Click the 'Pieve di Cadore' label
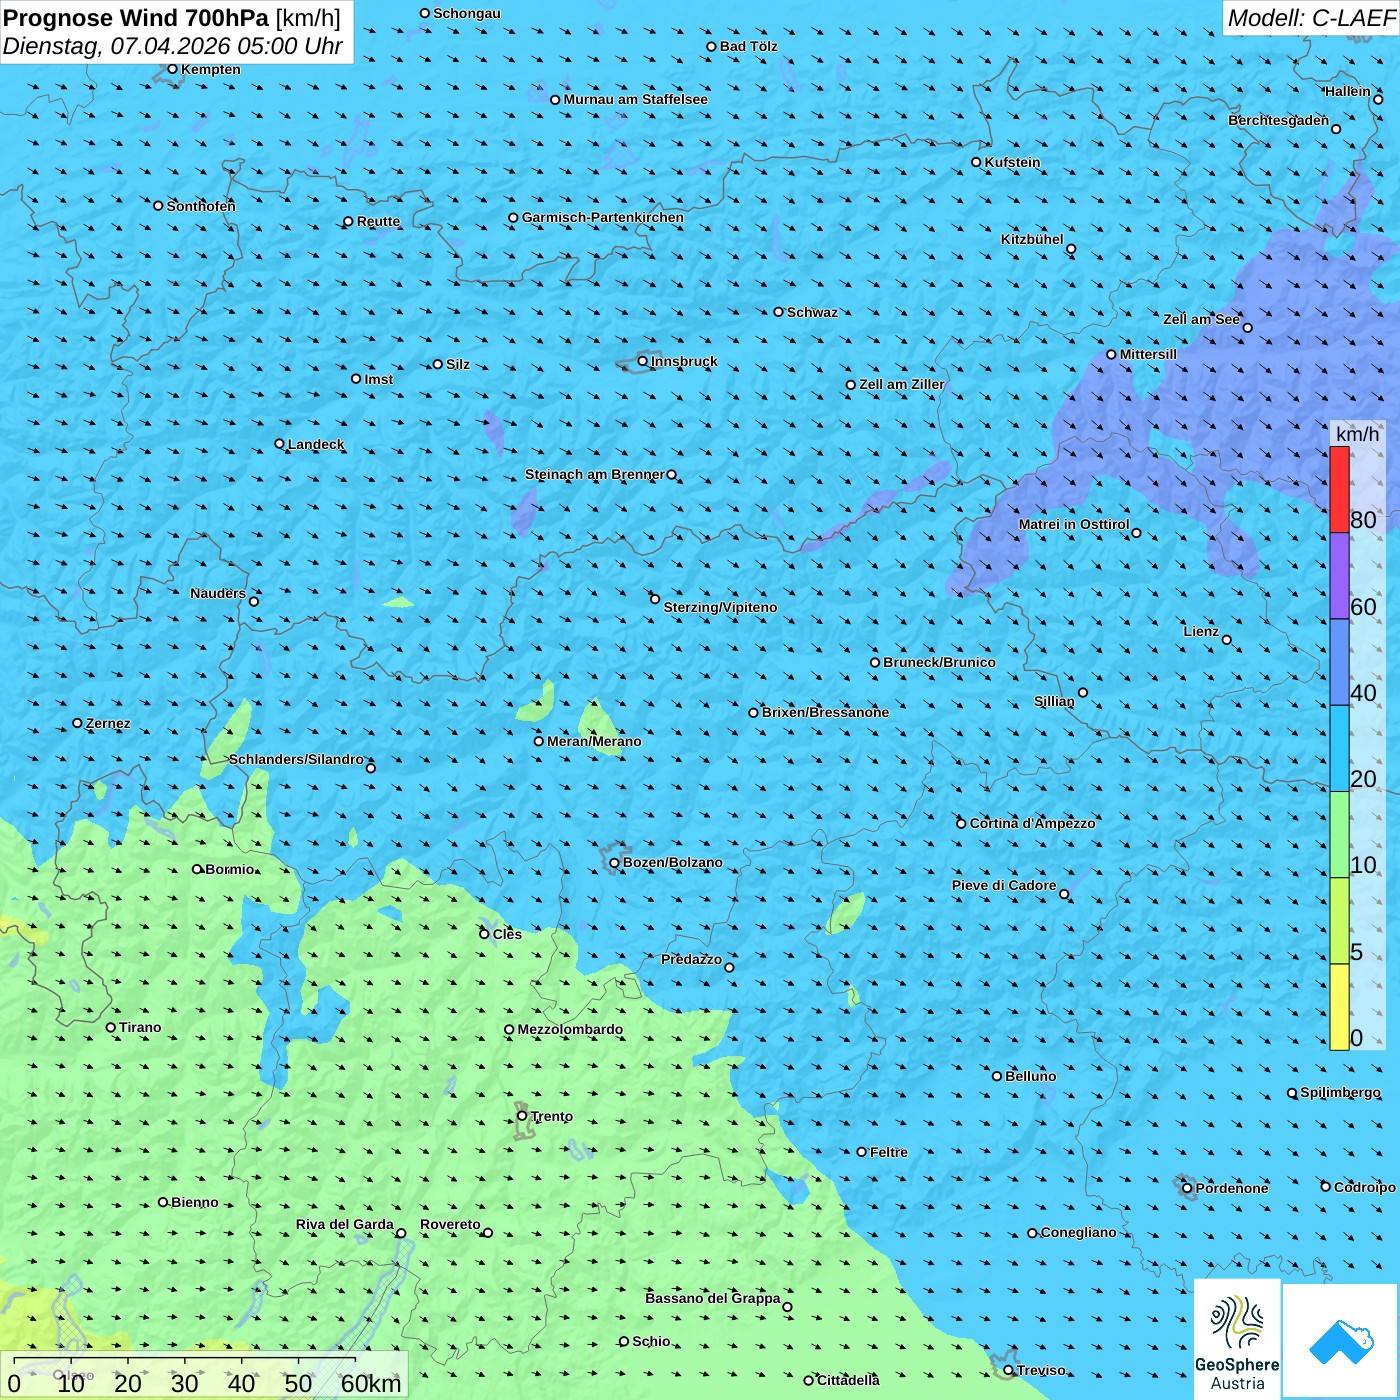Screen dimensions: 1400x1400 coord(1004,885)
